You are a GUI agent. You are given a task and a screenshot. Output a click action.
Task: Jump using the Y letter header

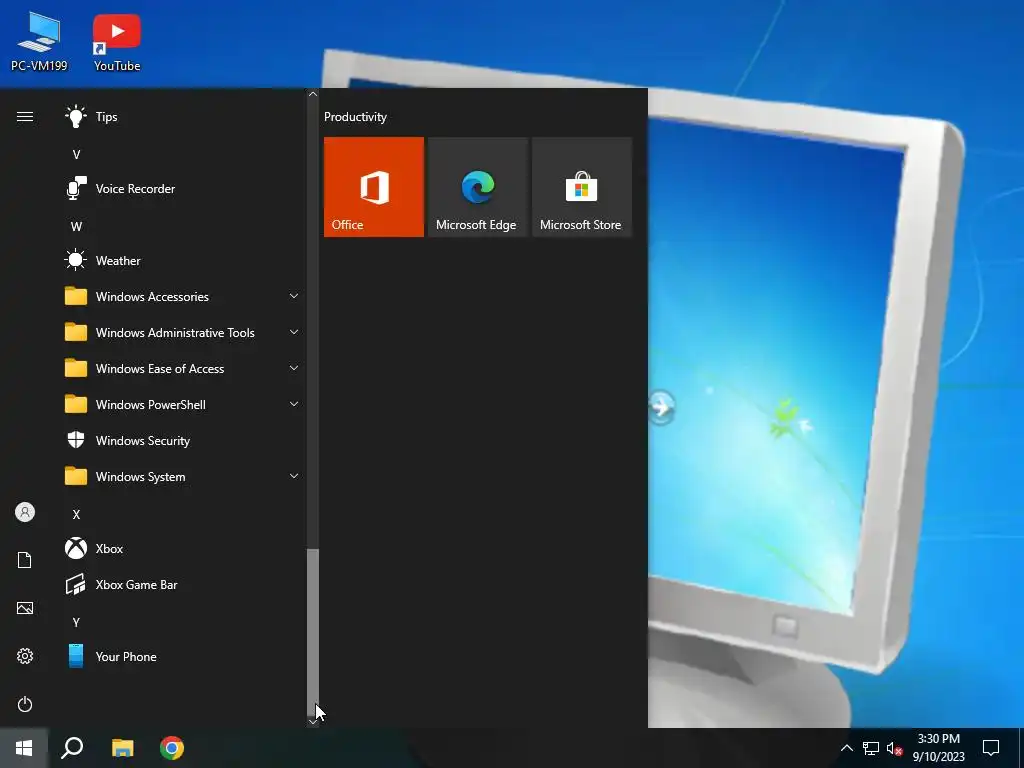click(x=76, y=622)
